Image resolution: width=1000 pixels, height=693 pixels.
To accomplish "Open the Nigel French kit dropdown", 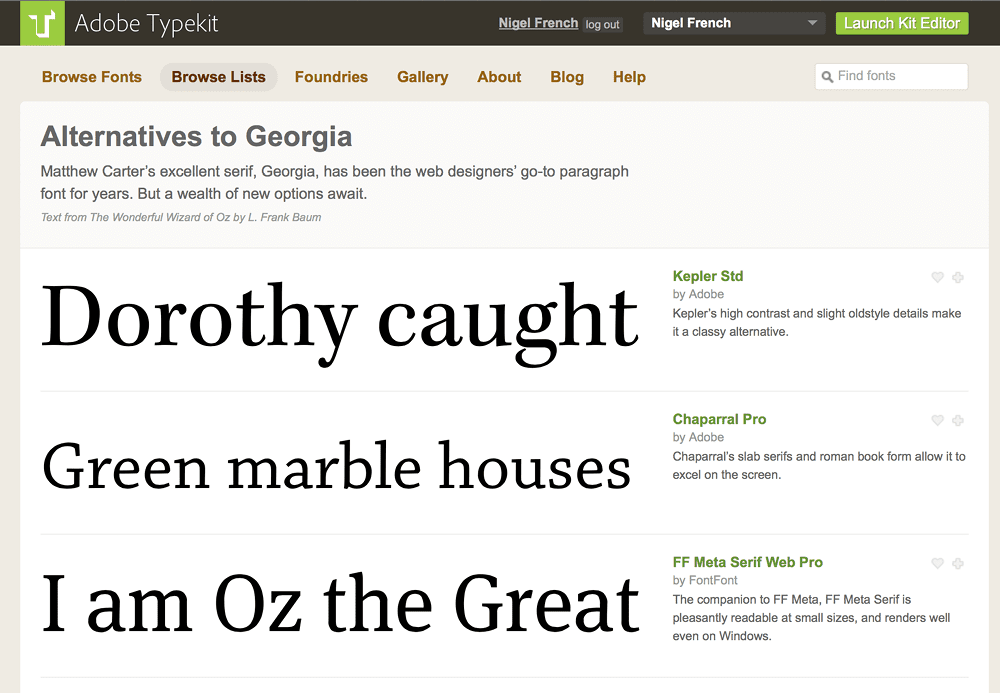I will [735, 23].
